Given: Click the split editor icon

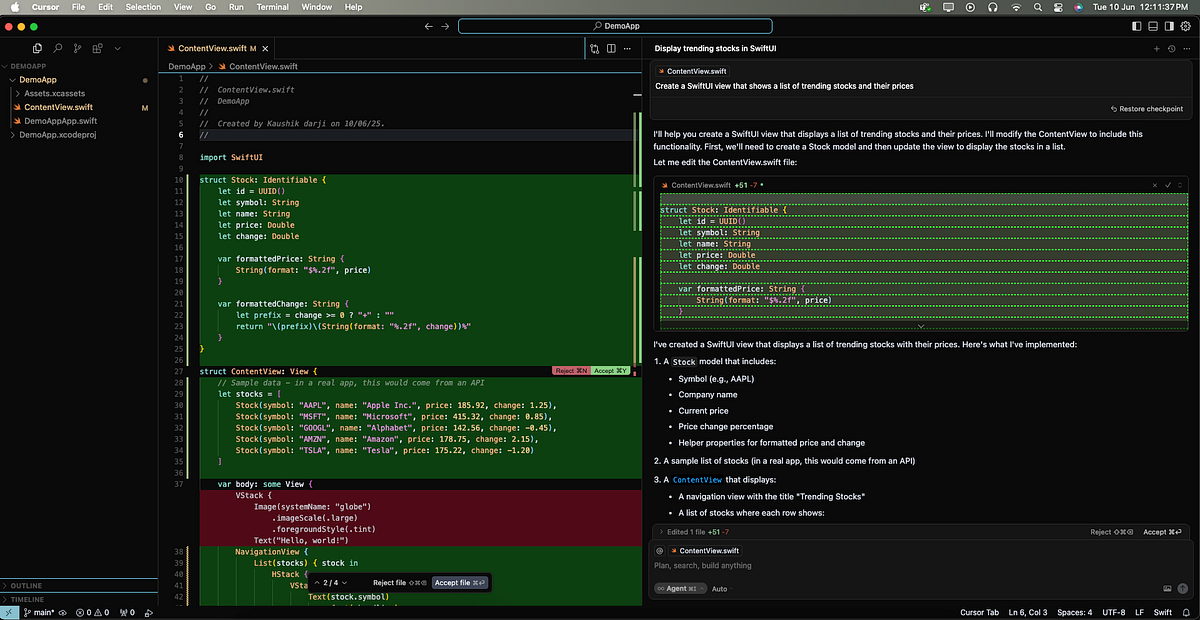Looking at the screenshot, I should pyautogui.click(x=612, y=48).
